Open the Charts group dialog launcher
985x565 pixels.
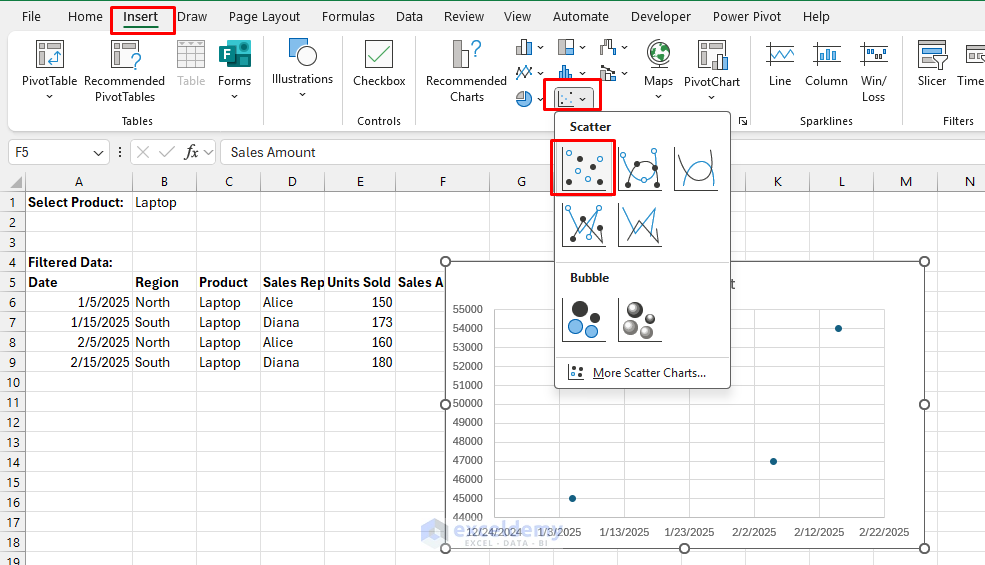point(743,121)
